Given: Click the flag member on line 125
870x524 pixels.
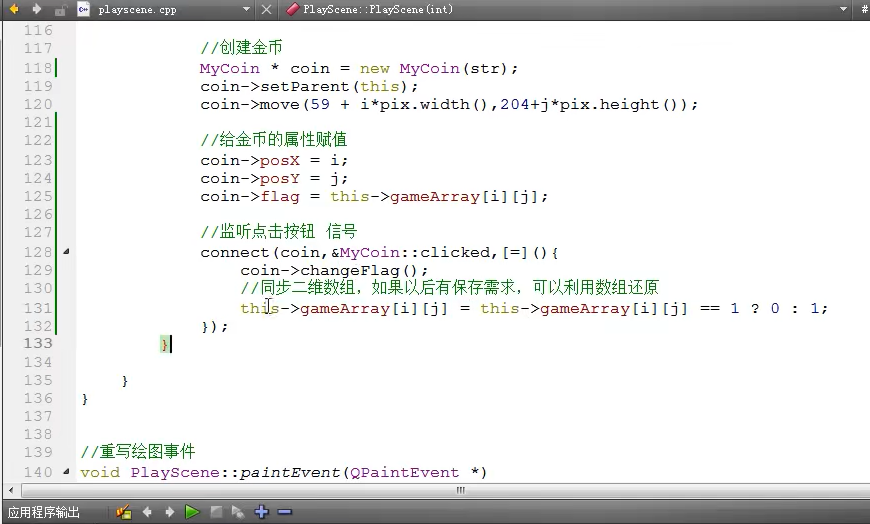Looking at the screenshot, I should tap(280, 196).
